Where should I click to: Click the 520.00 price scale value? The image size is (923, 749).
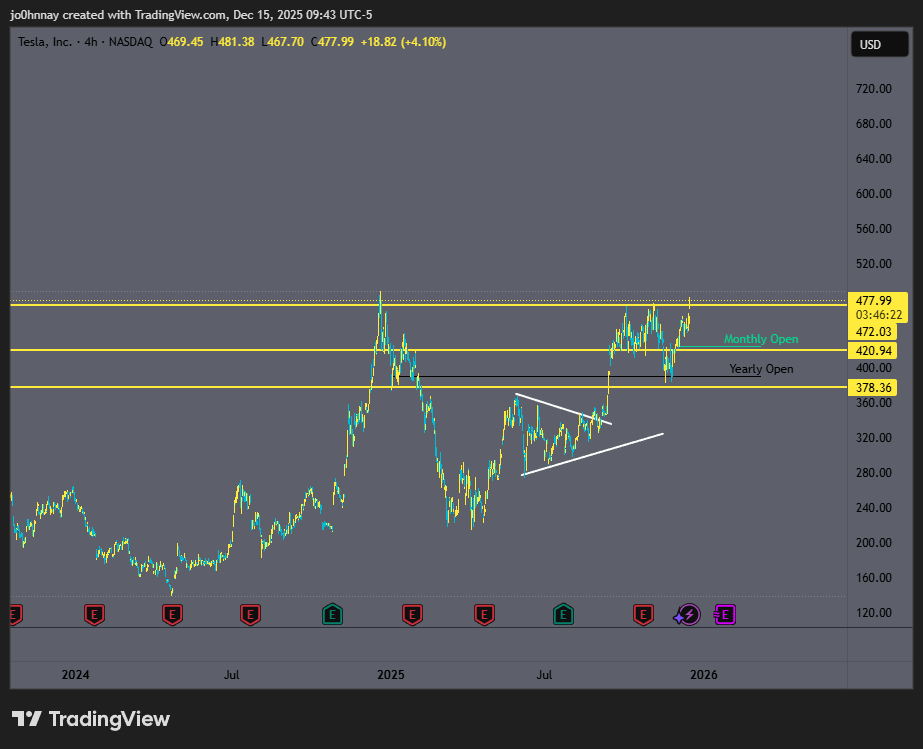(x=874, y=263)
